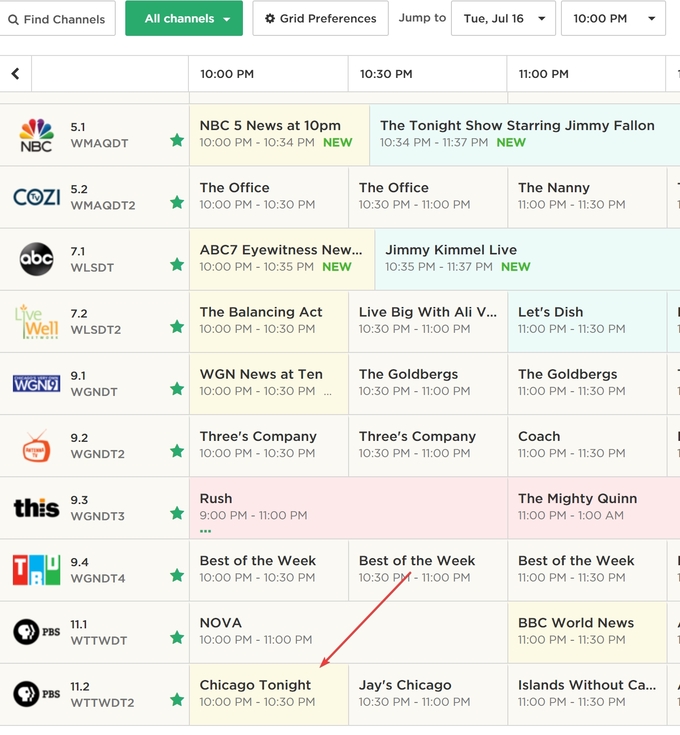Open Islands Without Ca... listing
Screen dimensions: 680x735
587,694
